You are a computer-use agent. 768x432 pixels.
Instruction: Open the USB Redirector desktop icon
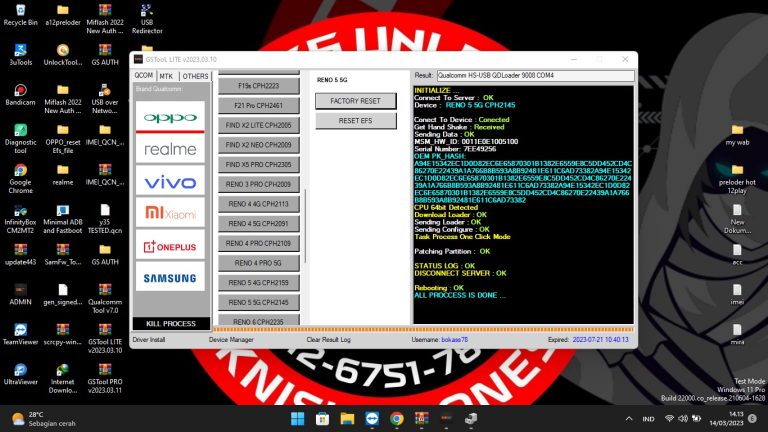point(147,19)
